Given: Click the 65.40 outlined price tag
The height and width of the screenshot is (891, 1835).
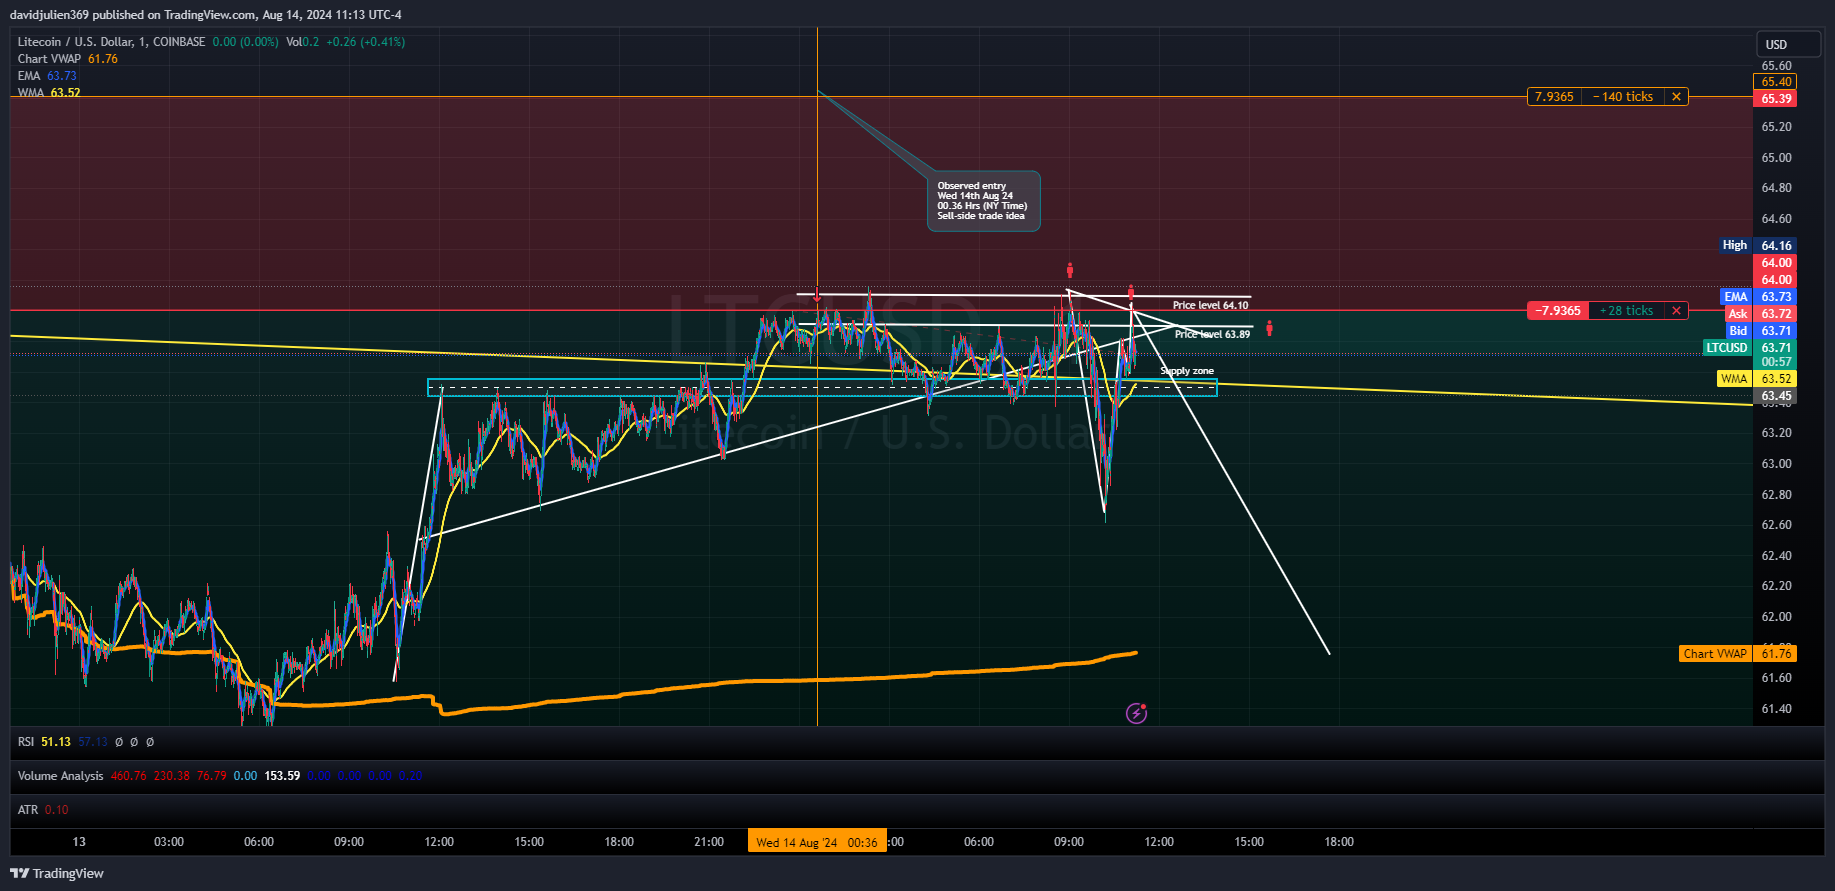Looking at the screenshot, I should [x=1775, y=82].
